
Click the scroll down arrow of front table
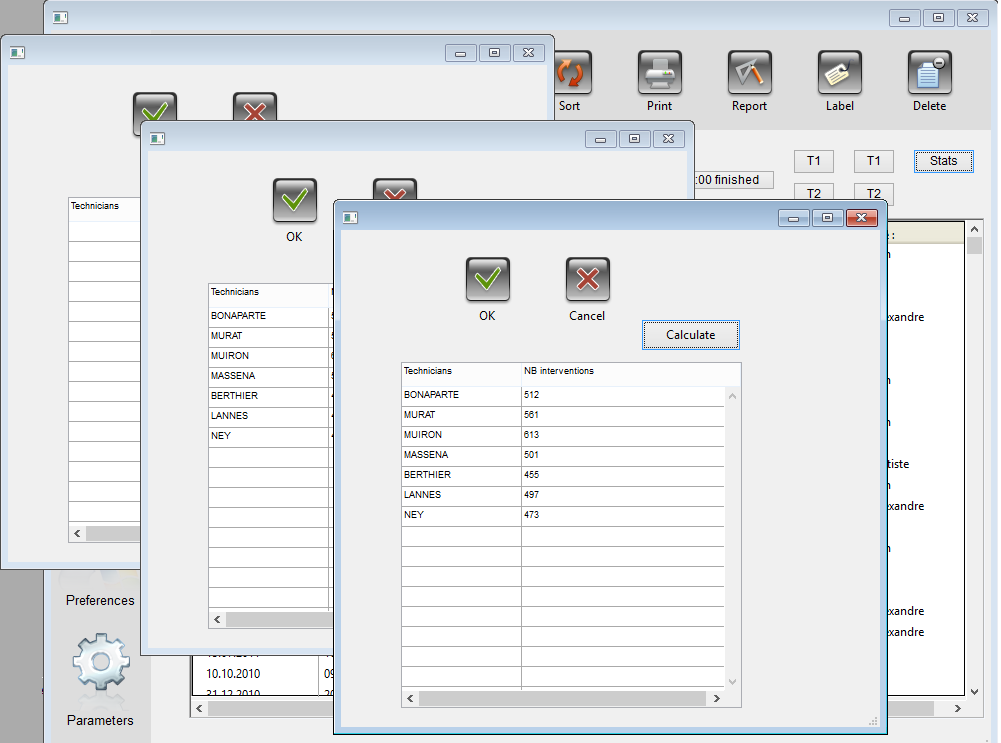(x=732, y=681)
